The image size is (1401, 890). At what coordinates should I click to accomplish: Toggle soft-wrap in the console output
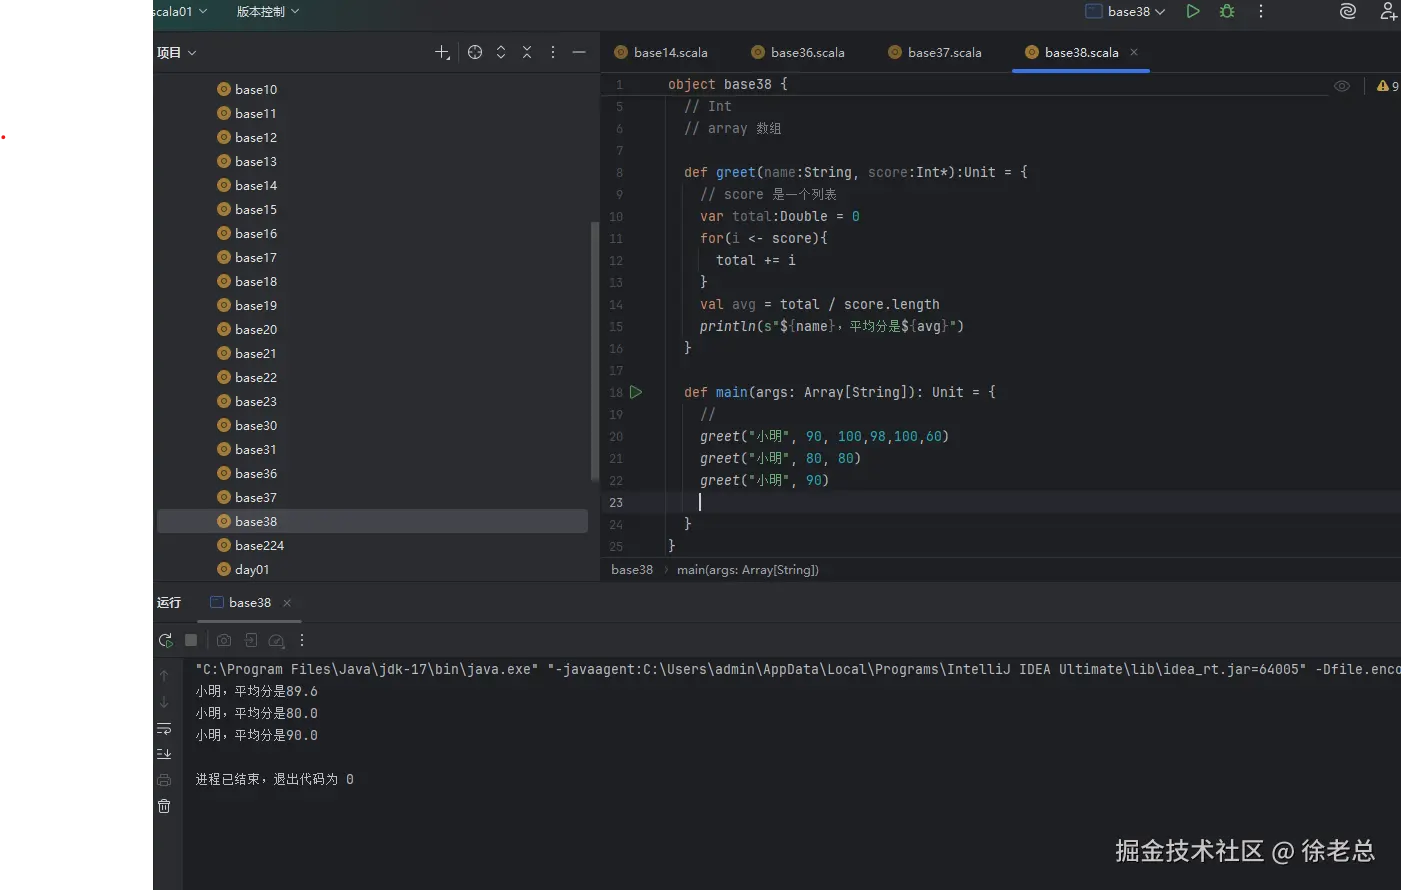coord(164,728)
